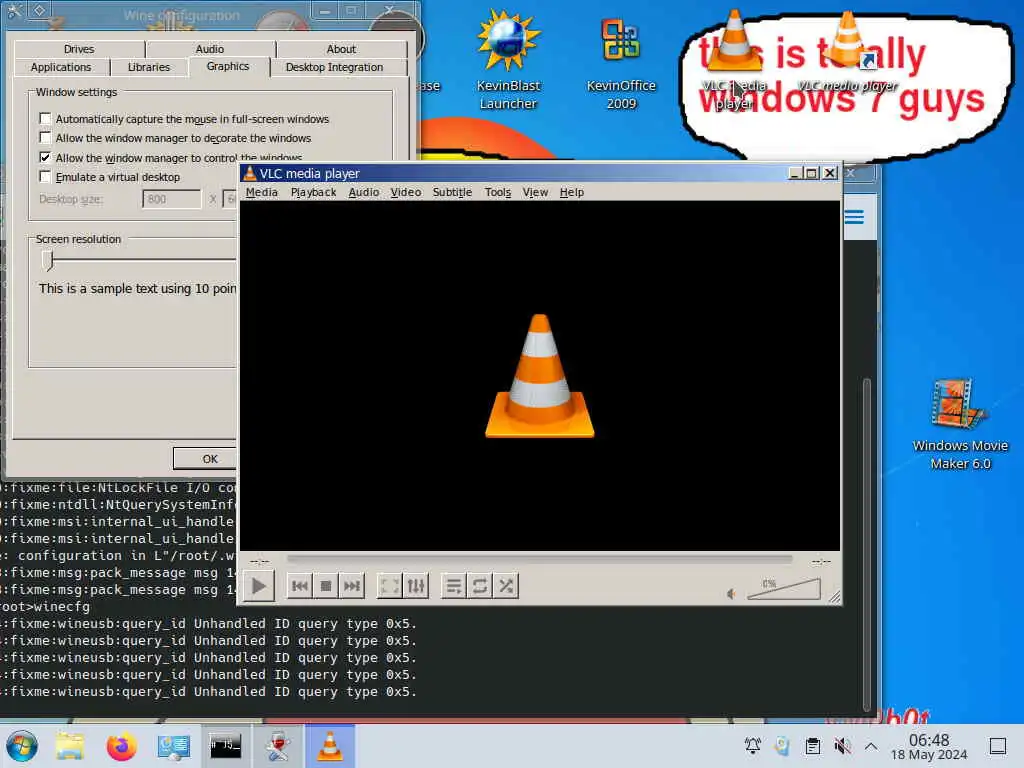
Task: Switch to Wine configuration taskbar item
Action: point(278,746)
